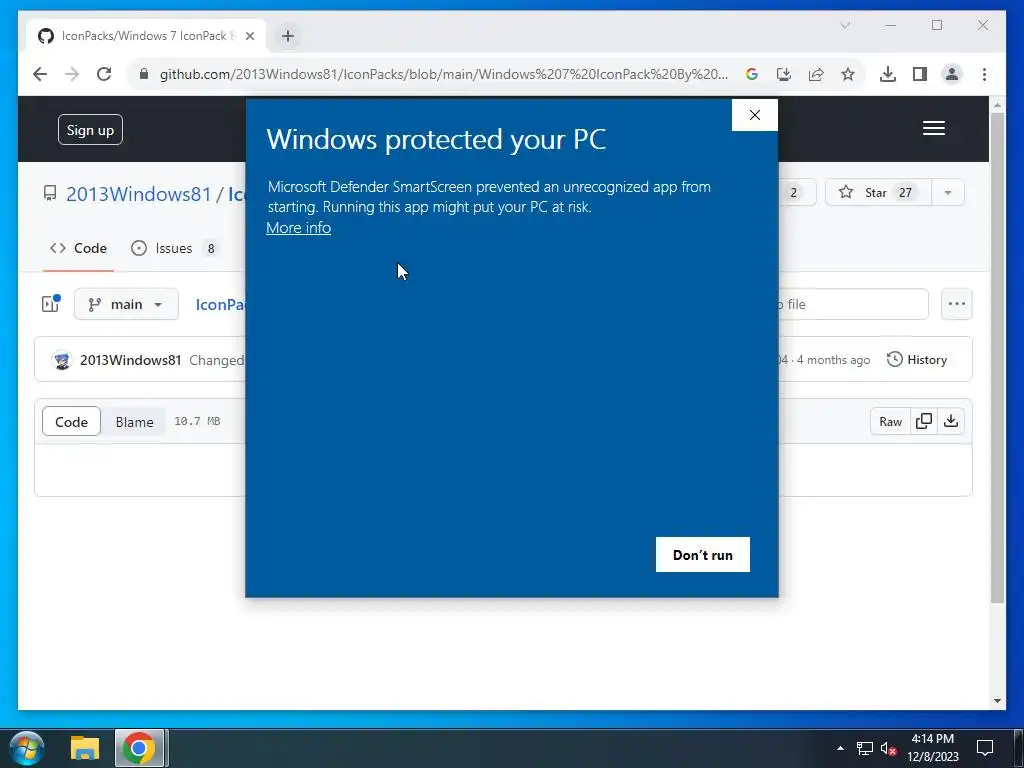
Task: Toggle the file tree side panel icon
Action: tap(51, 304)
